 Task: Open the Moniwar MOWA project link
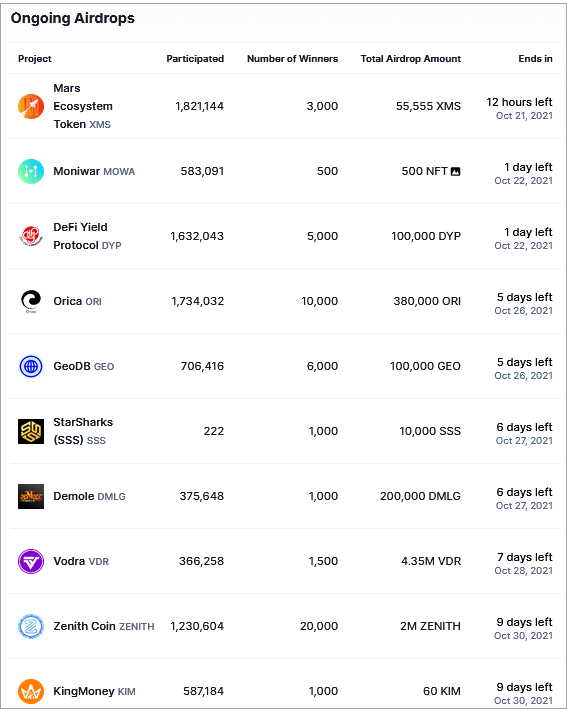(x=94, y=171)
